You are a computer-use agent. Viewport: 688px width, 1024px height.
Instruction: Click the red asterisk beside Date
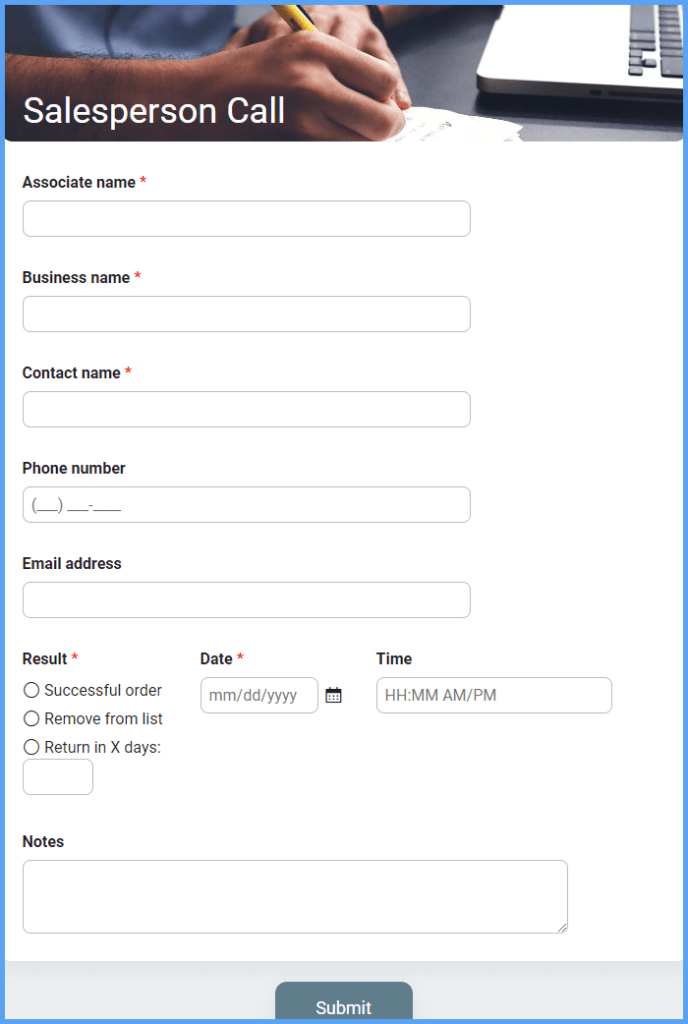click(239, 658)
